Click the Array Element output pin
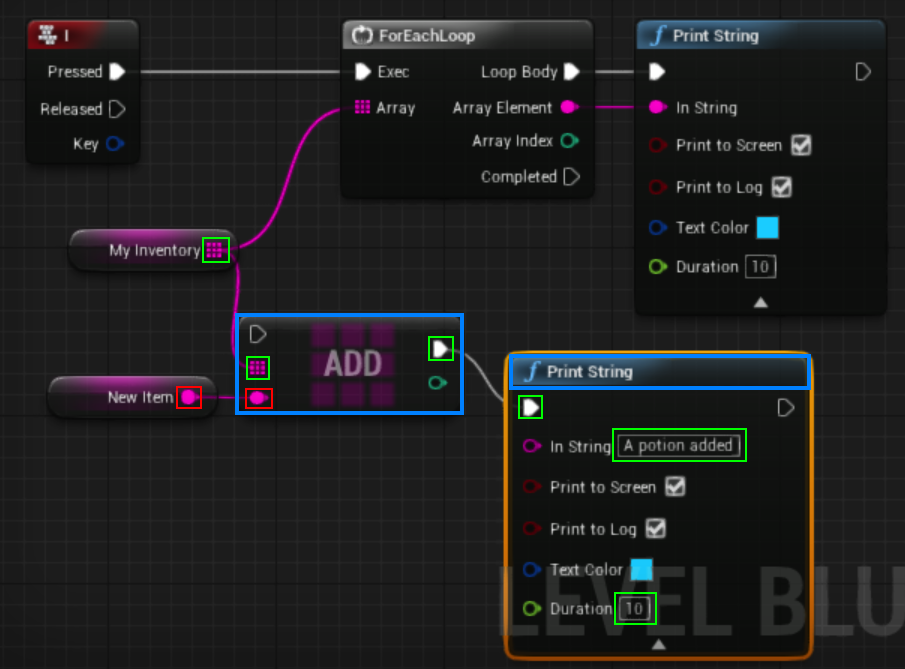Screen dimensions: 905x669 [569, 107]
